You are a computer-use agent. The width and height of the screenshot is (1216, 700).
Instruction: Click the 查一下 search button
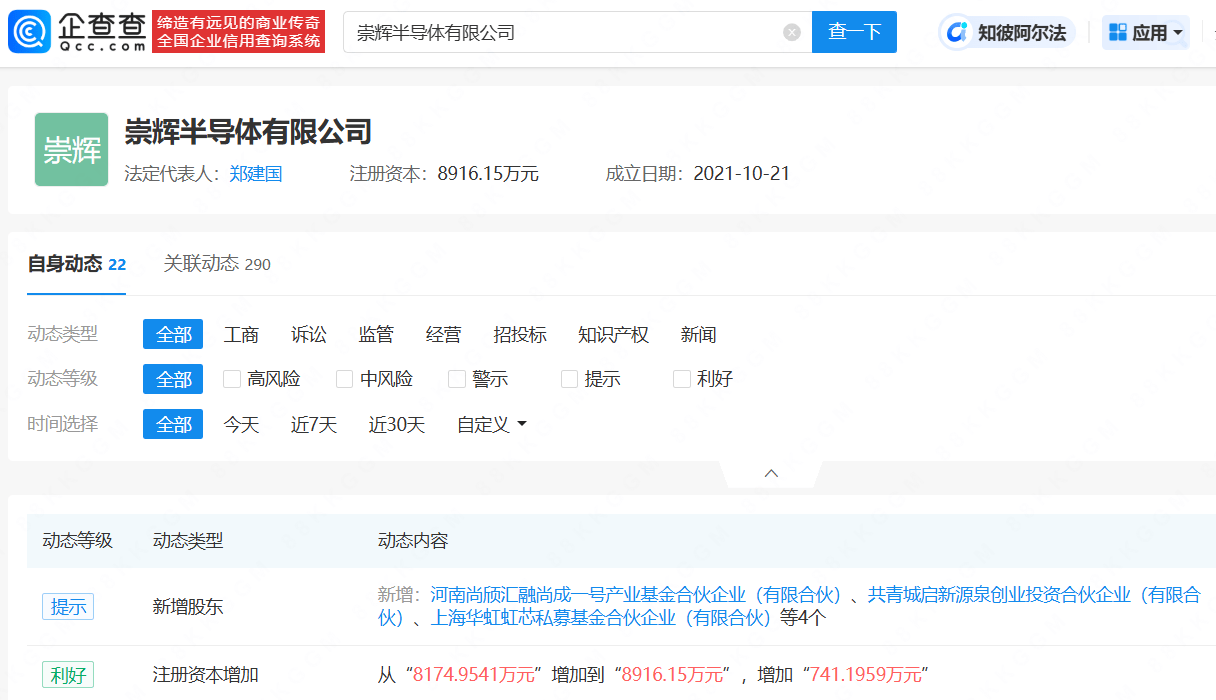click(854, 32)
